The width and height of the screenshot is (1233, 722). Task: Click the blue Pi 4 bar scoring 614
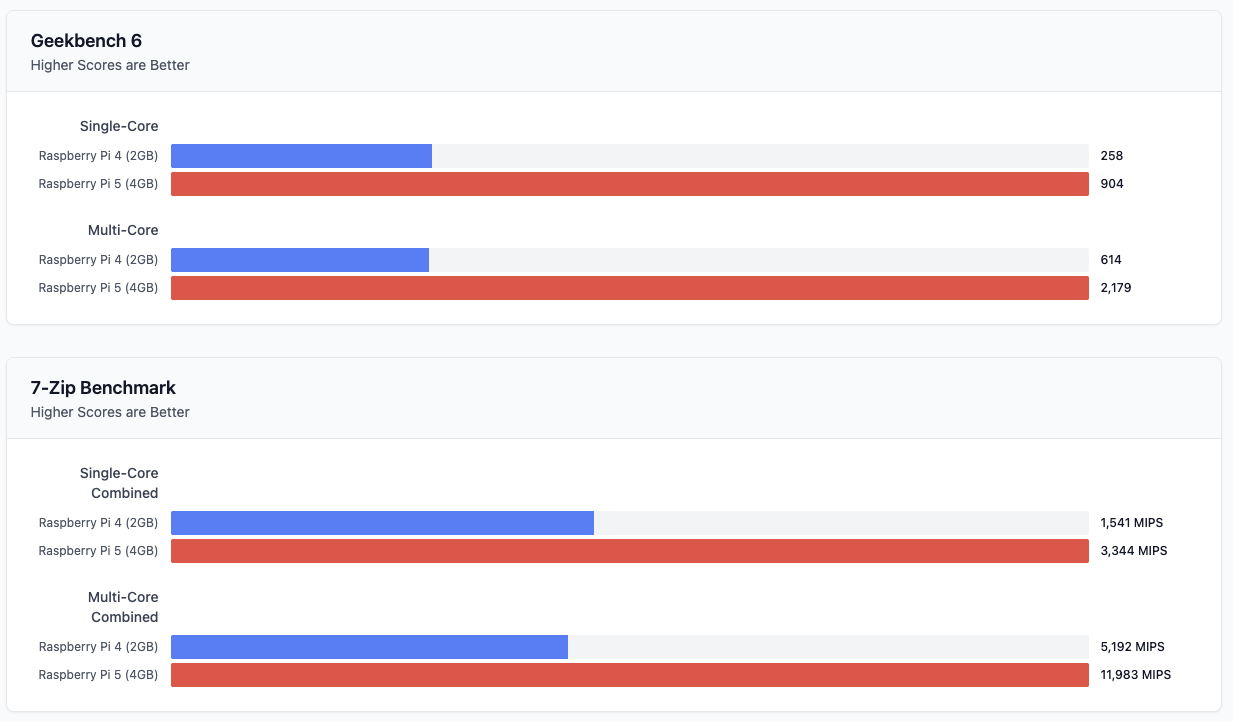click(300, 260)
